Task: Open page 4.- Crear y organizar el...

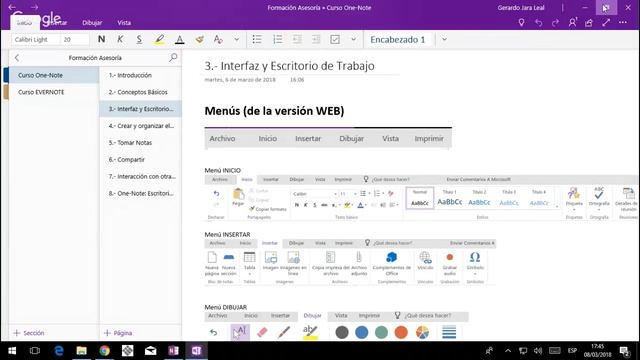Action: click(x=140, y=126)
